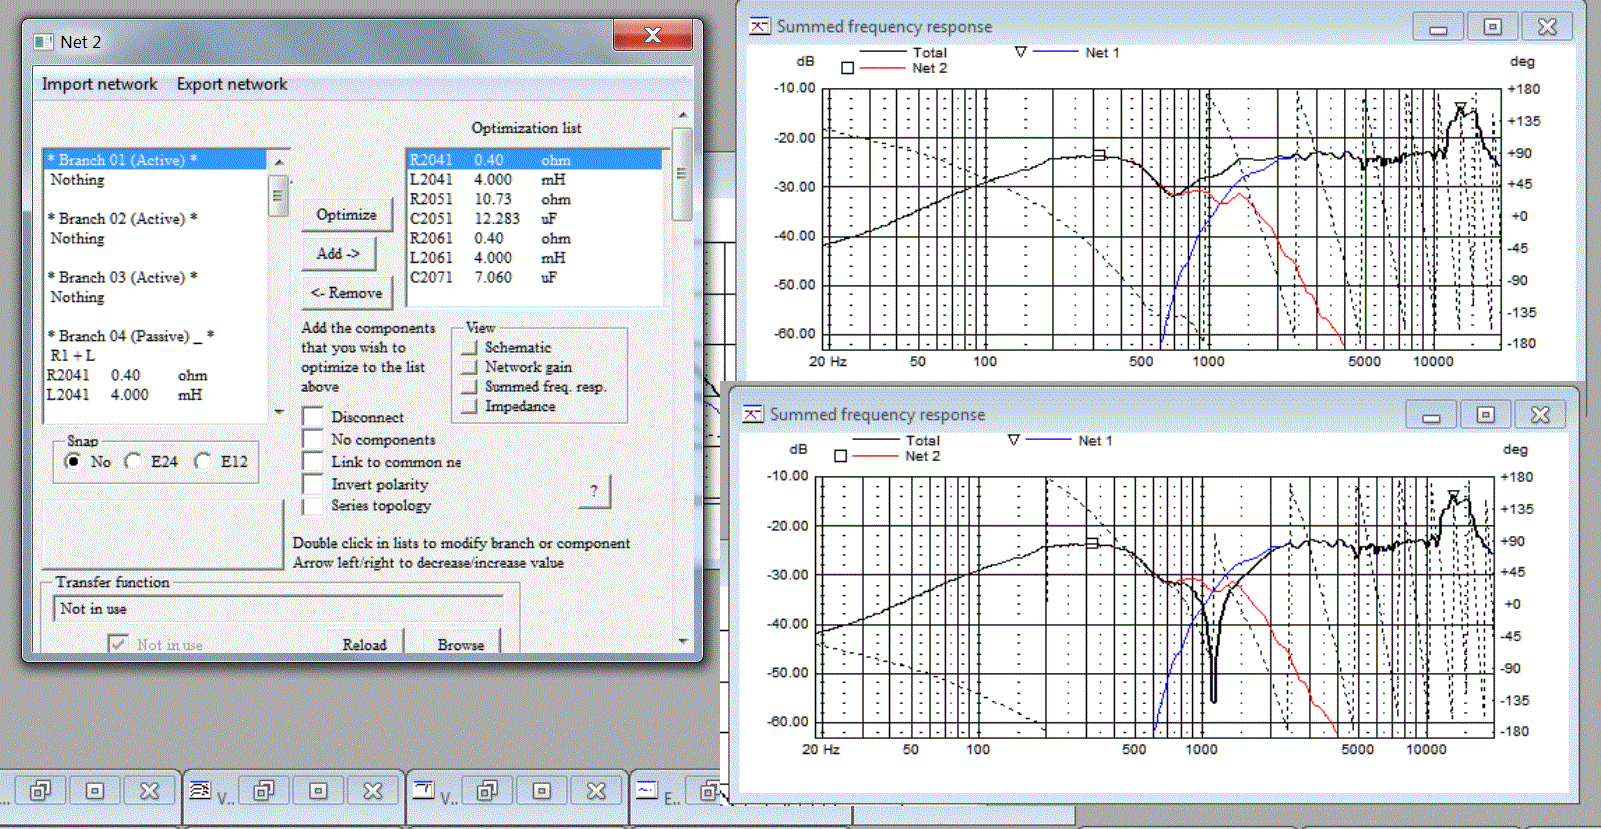Maximize the first minimized window at bottom-left
The height and width of the screenshot is (829, 1601).
[95, 791]
